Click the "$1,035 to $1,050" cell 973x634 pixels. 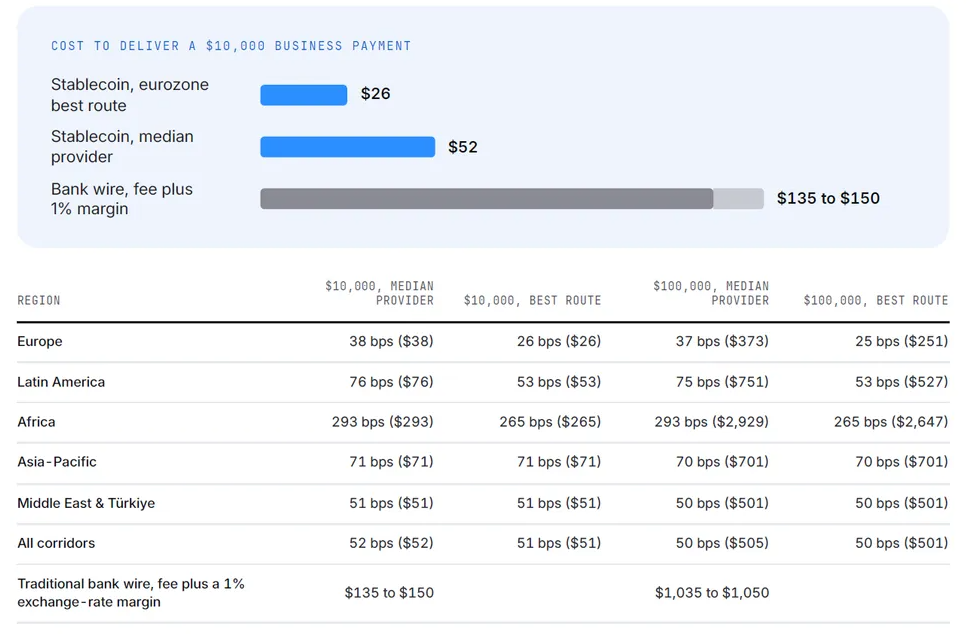[x=712, y=593]
